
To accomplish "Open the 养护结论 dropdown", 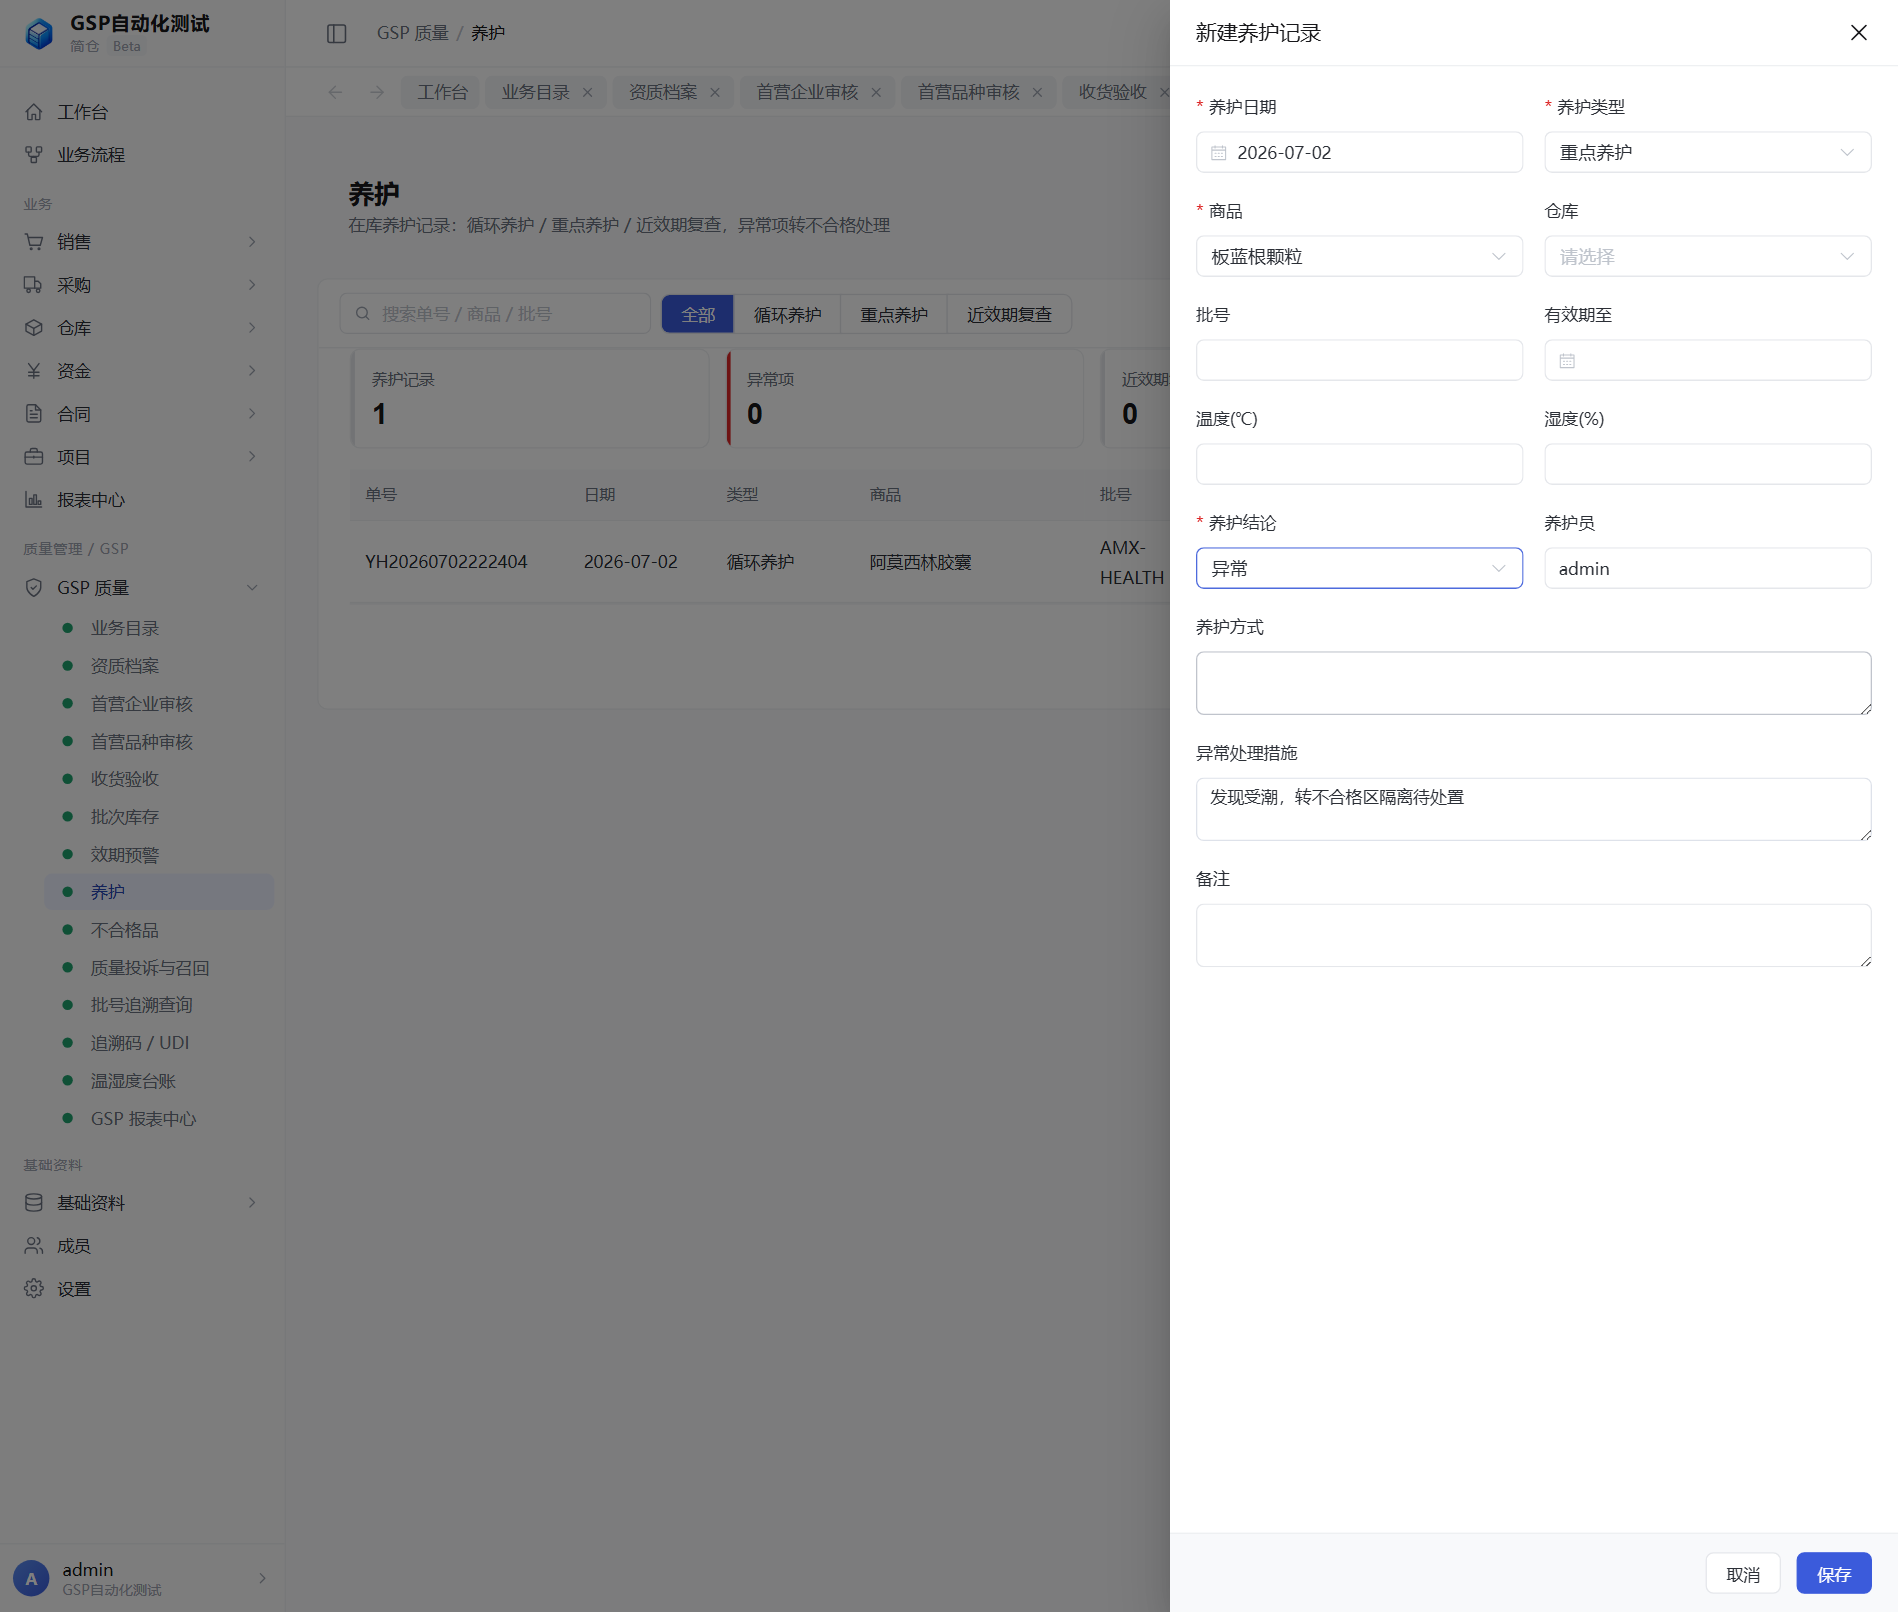I will 1359,569.
